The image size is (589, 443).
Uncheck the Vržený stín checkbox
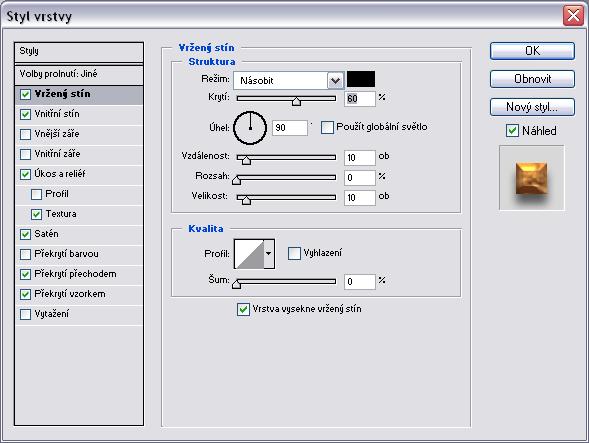pyautogui.click(x=26, y=94)
